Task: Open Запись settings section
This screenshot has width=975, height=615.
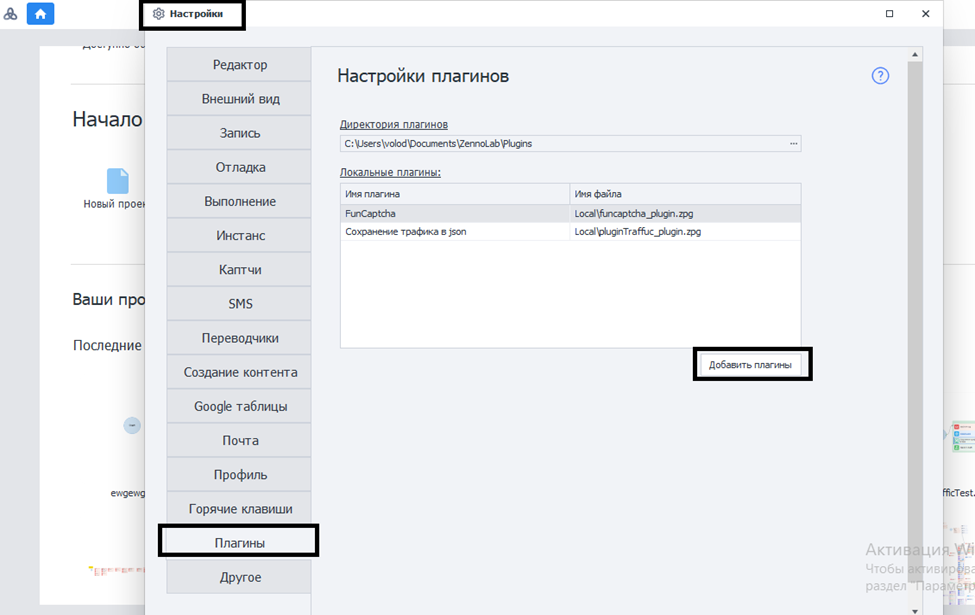Action: click(x=239, y=133)
